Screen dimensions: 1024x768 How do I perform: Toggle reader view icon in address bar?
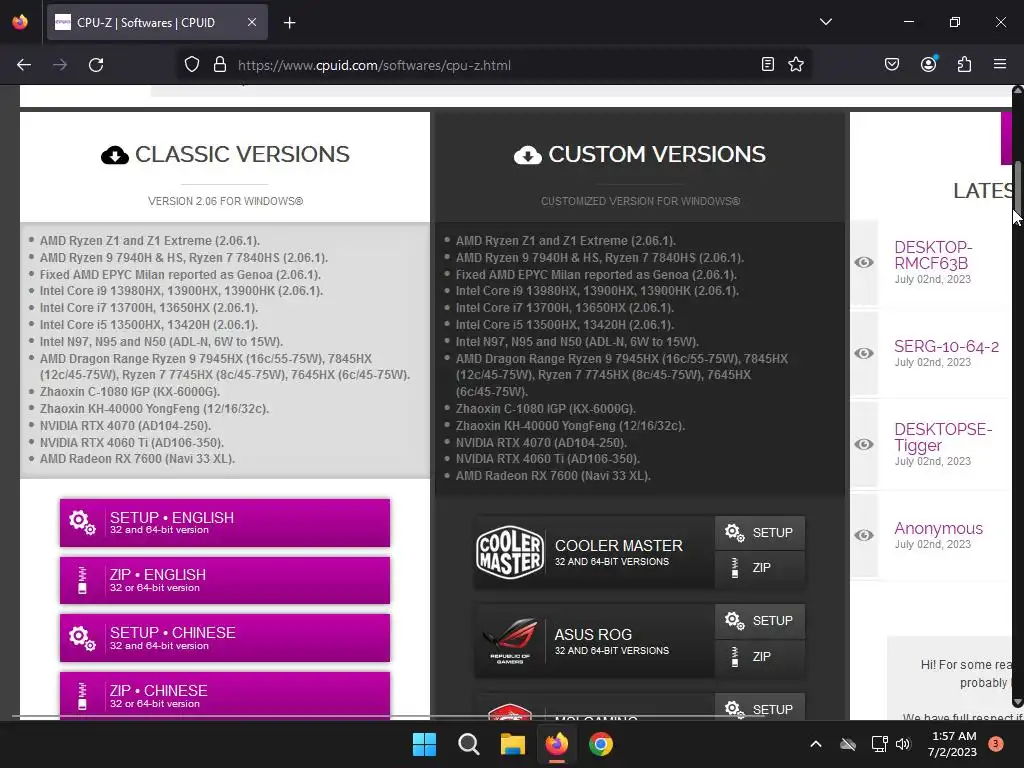pyautogui.click(x=768, y=64)
